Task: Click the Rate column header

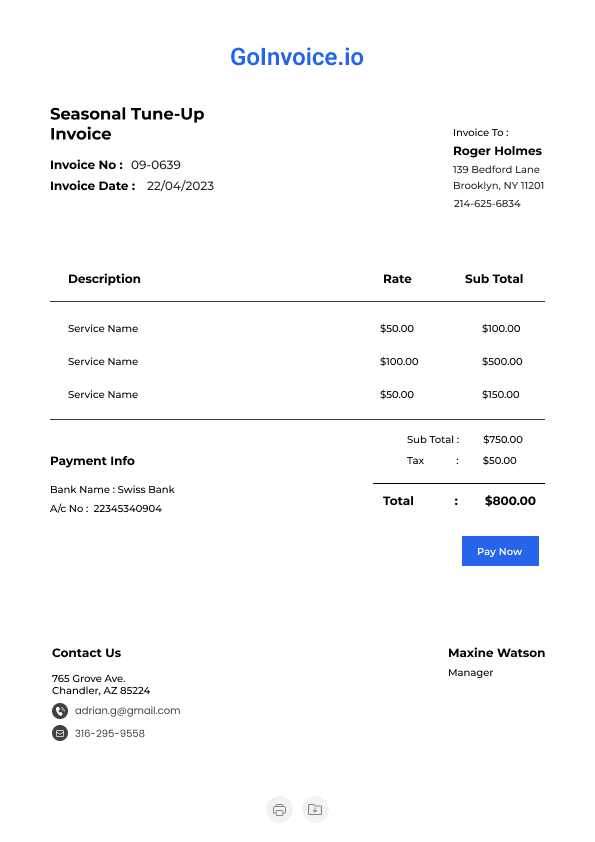Action: (397, 279)
